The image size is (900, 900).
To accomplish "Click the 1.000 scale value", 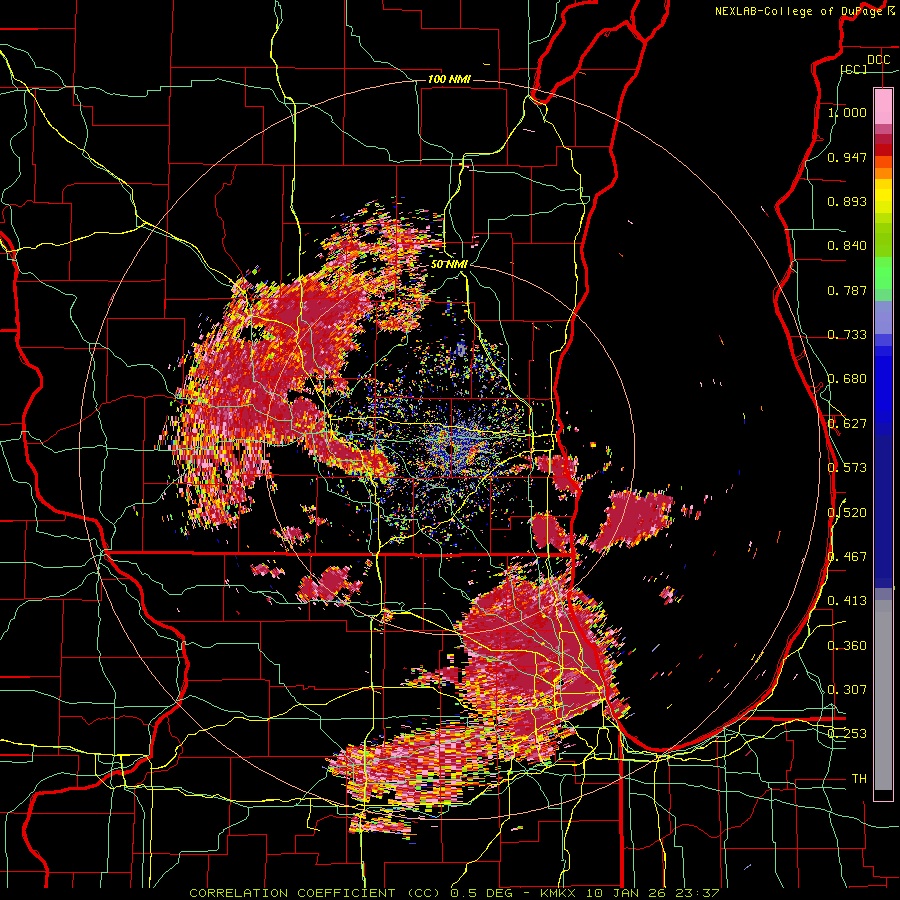I will [847, 112].
